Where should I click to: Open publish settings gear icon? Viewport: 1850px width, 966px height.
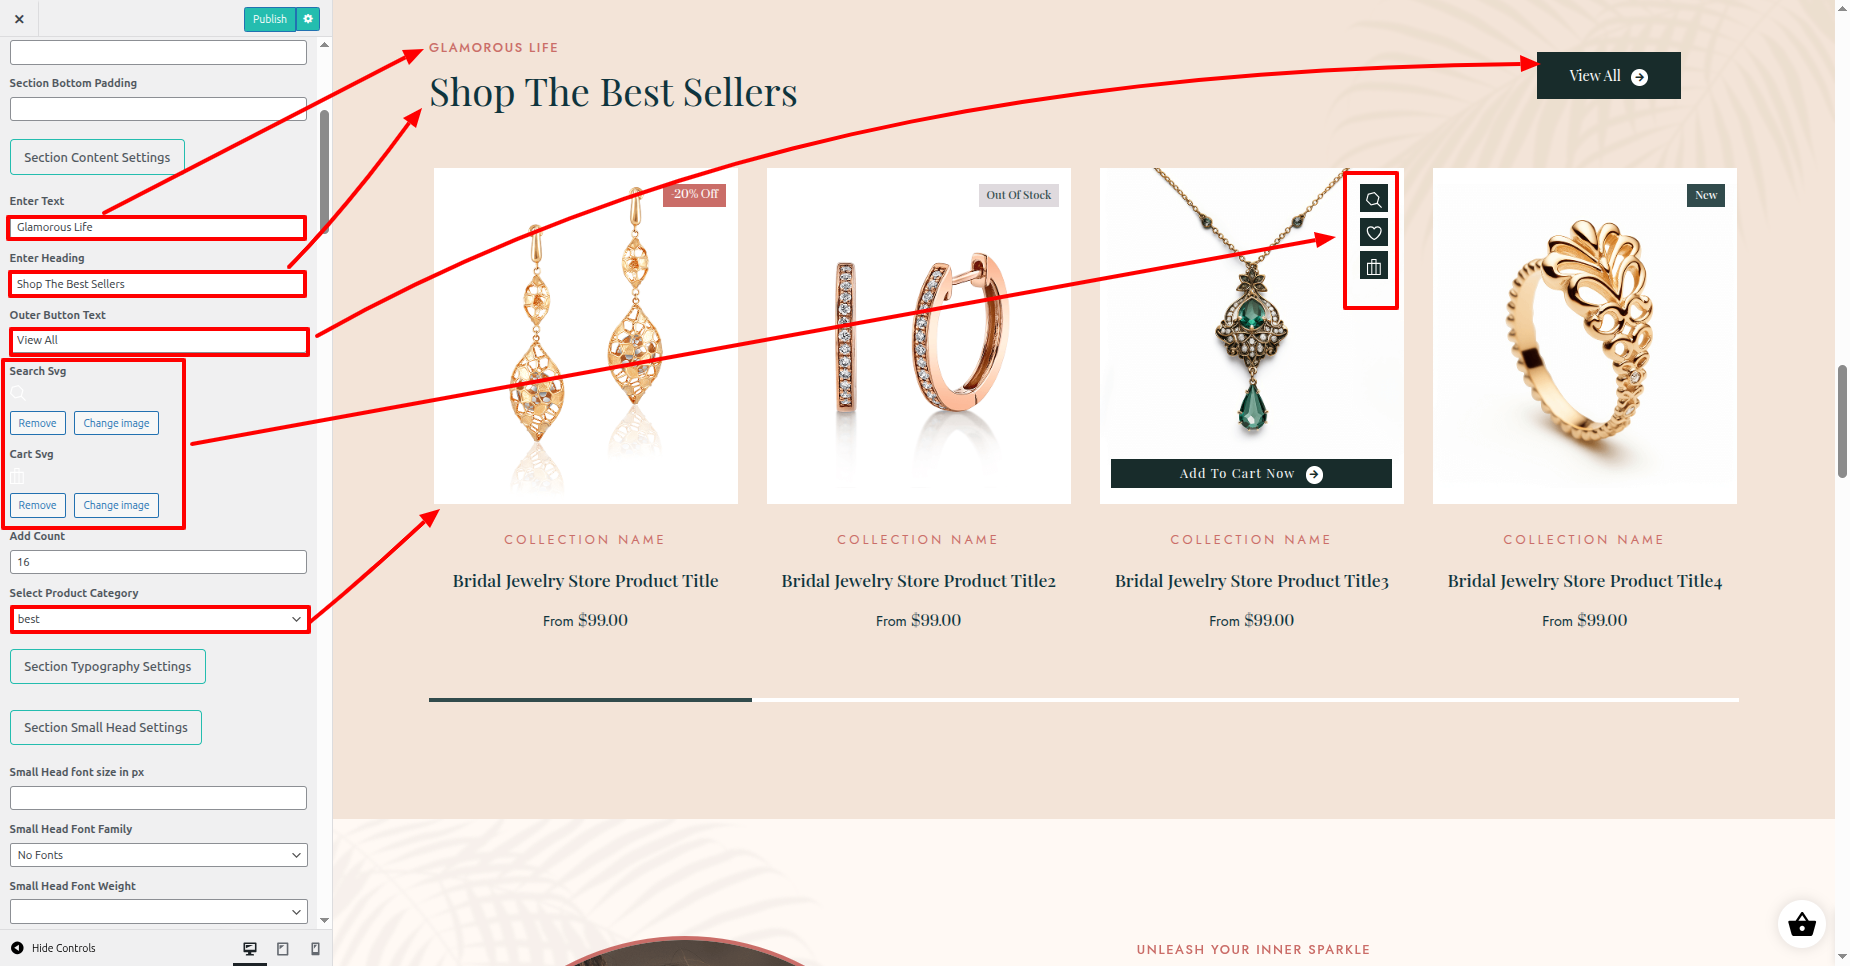pyautogui.click(x=308, y=19)
